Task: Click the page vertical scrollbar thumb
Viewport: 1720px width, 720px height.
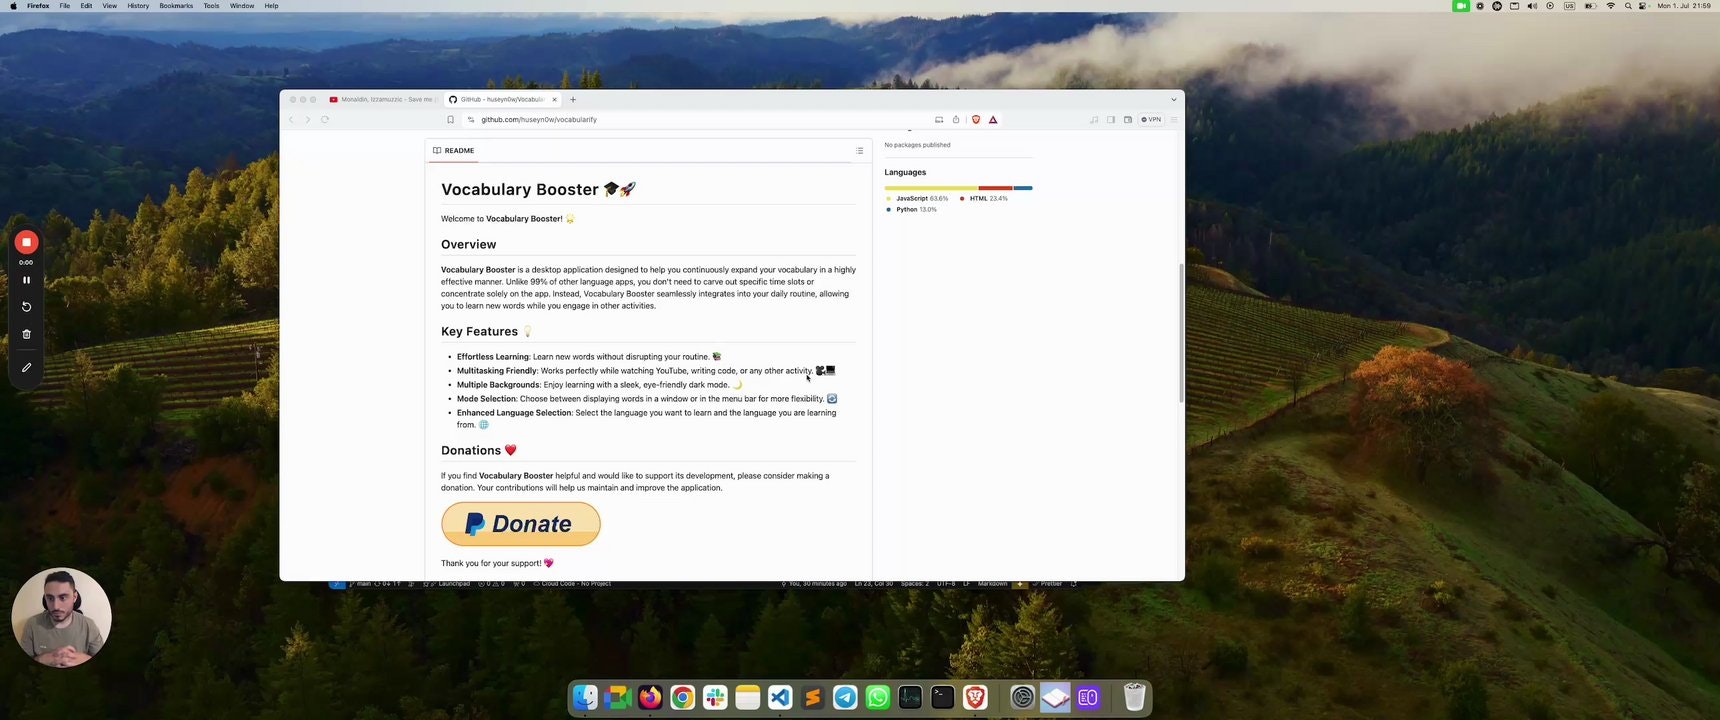Action: (x=1181, y=333)
